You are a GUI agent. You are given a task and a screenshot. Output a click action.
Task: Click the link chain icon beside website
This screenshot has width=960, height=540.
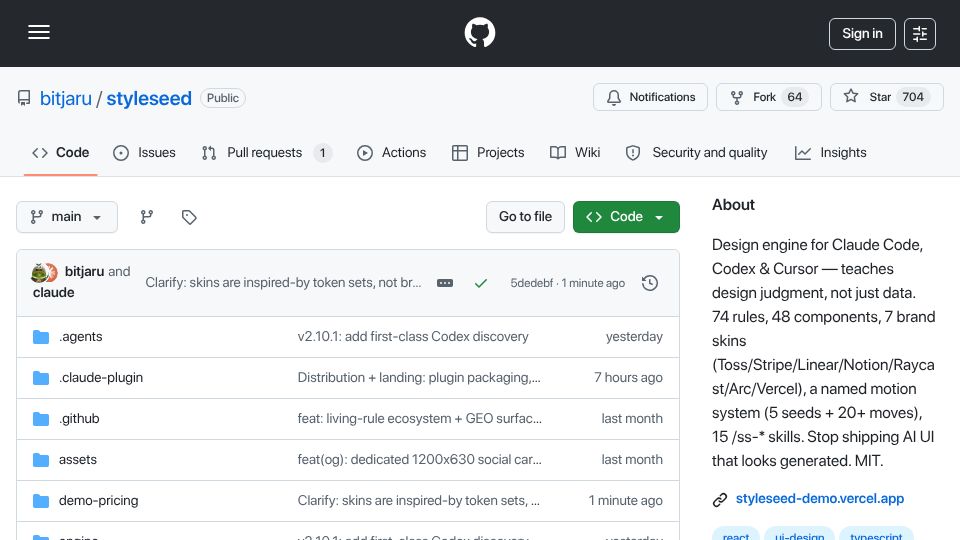720,500
